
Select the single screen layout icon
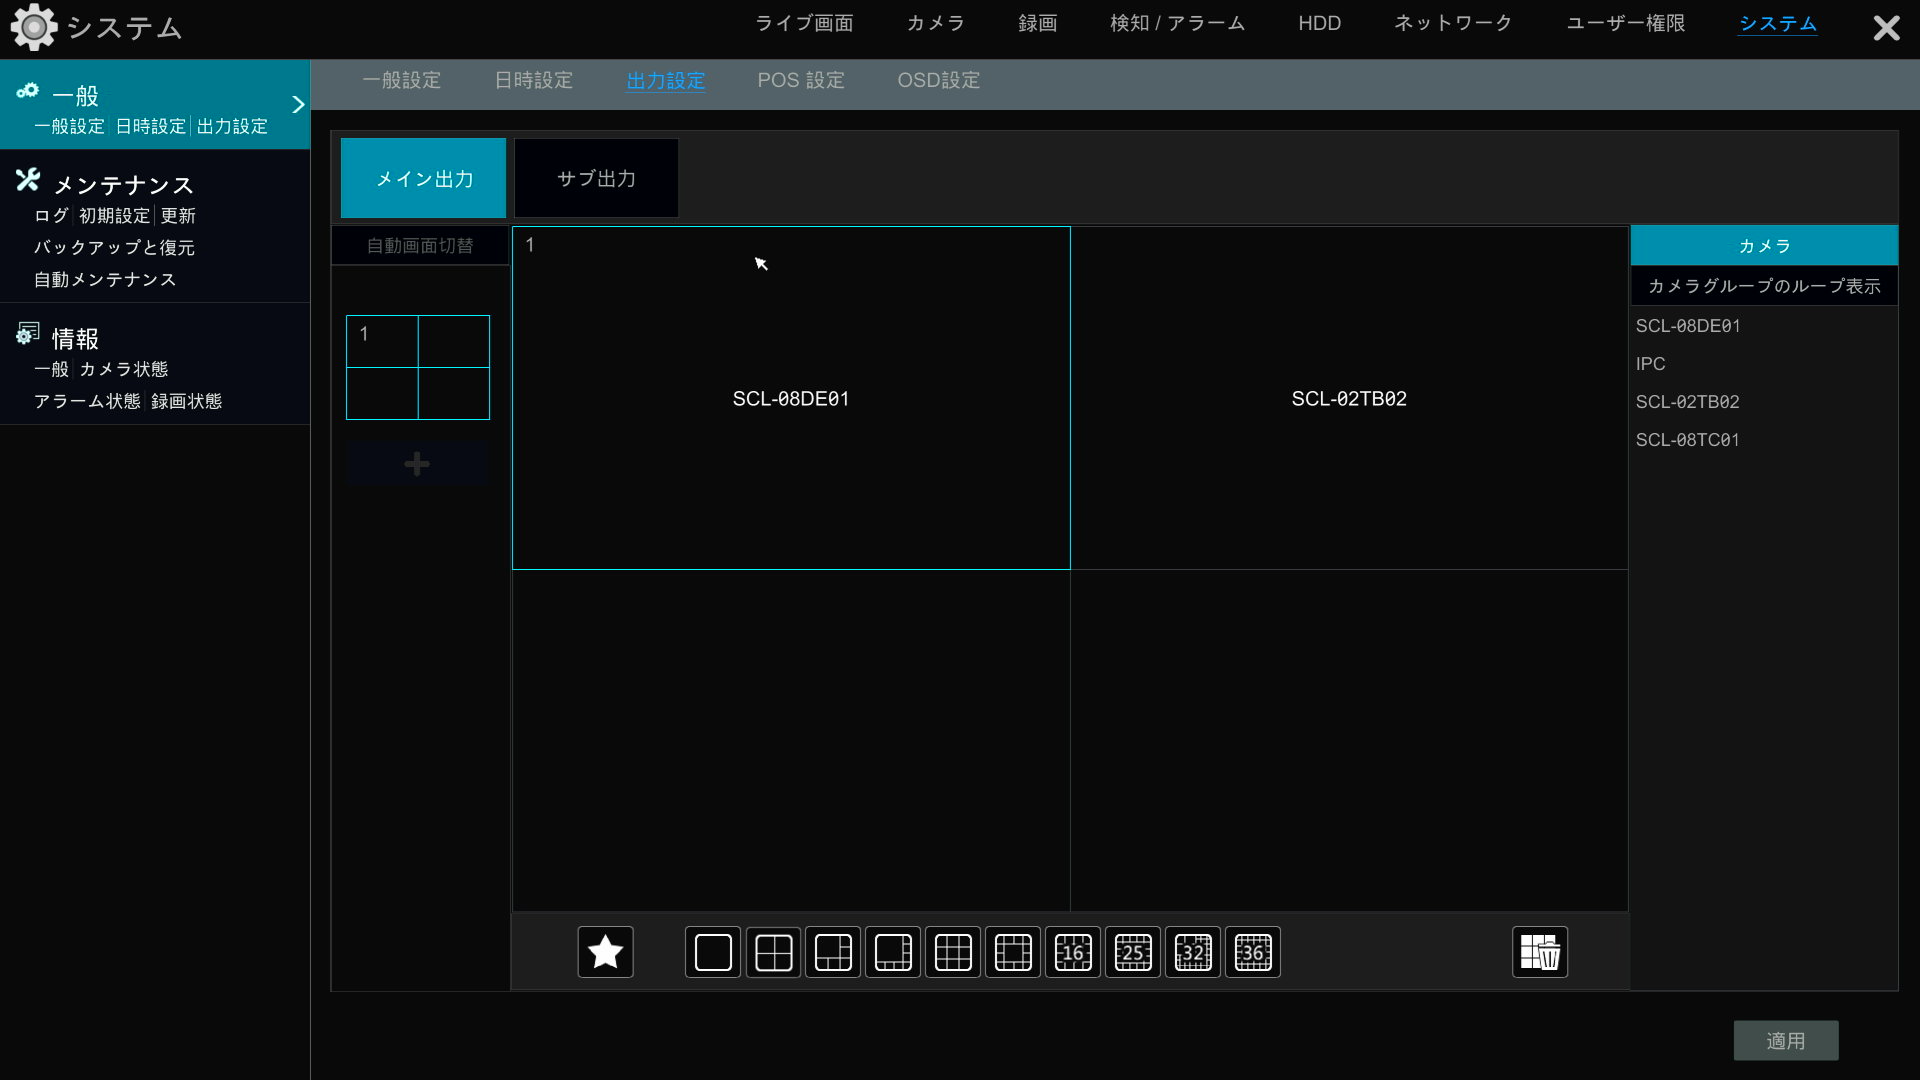(x=712, y=951)
